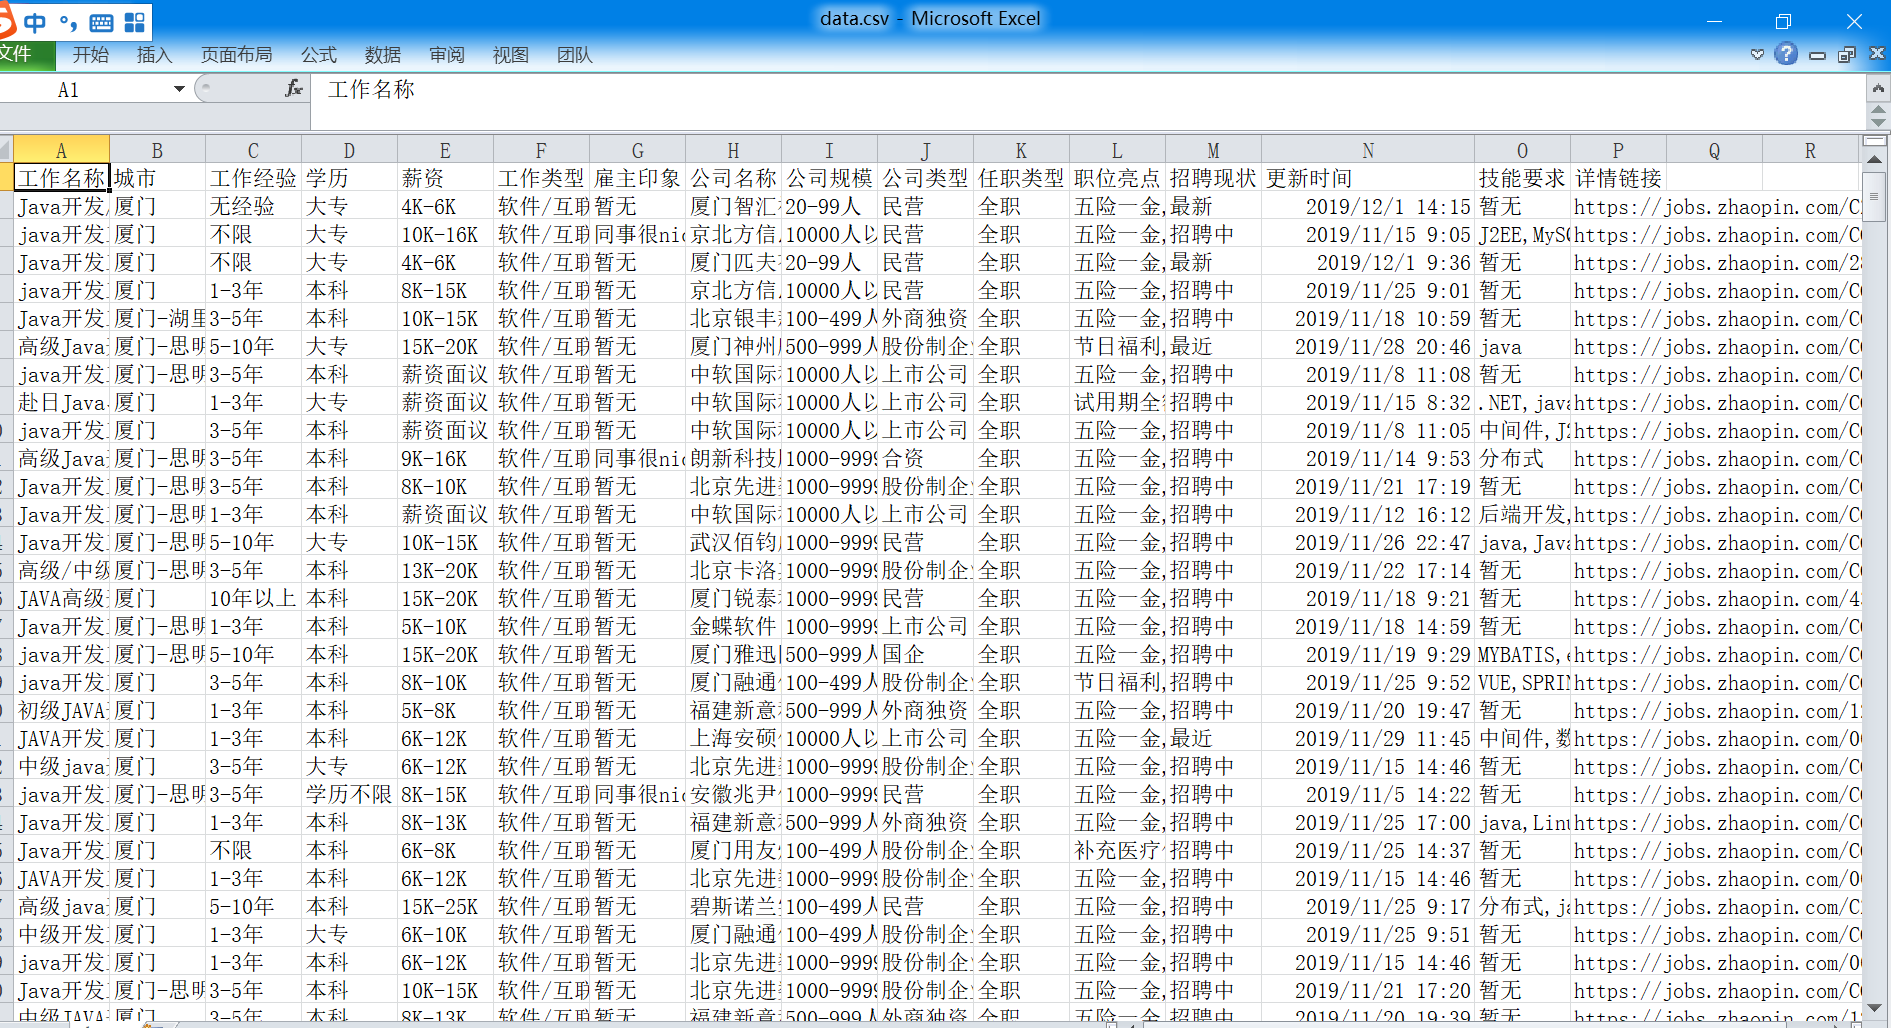The image size is (1891, 1028).
Task: Select the date cell 2019/12/1 14:15
Action: 1368,206
